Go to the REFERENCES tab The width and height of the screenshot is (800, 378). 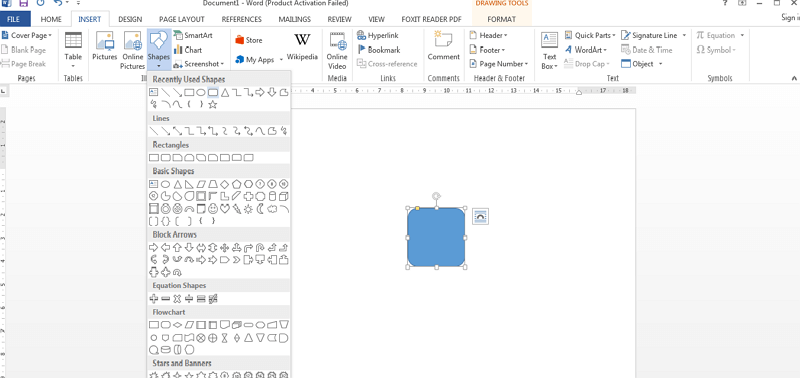pyautogui.click(x=242, y=19)
